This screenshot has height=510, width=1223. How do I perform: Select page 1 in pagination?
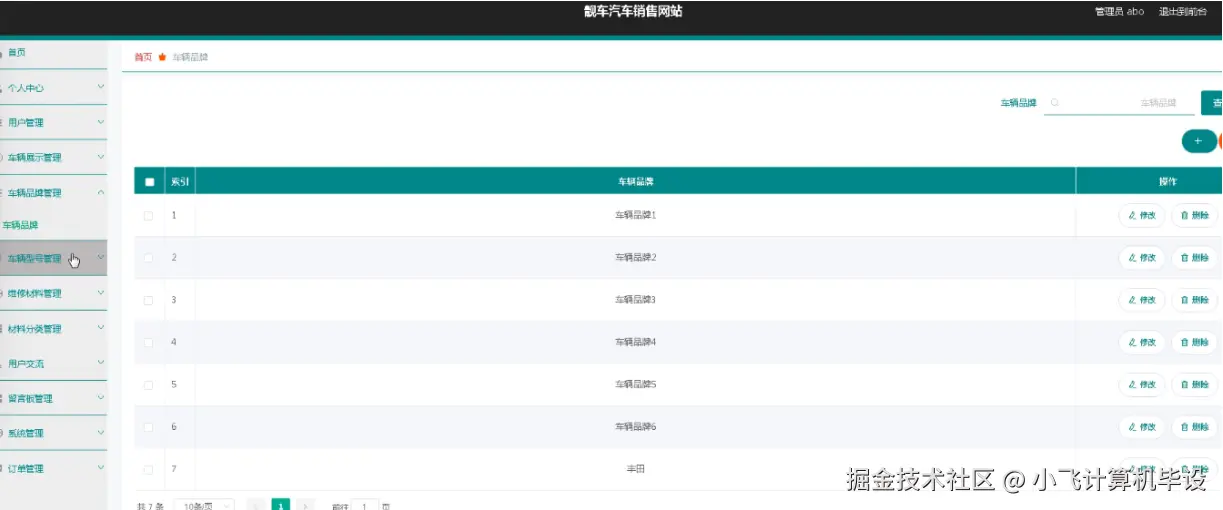pos(281,506)
